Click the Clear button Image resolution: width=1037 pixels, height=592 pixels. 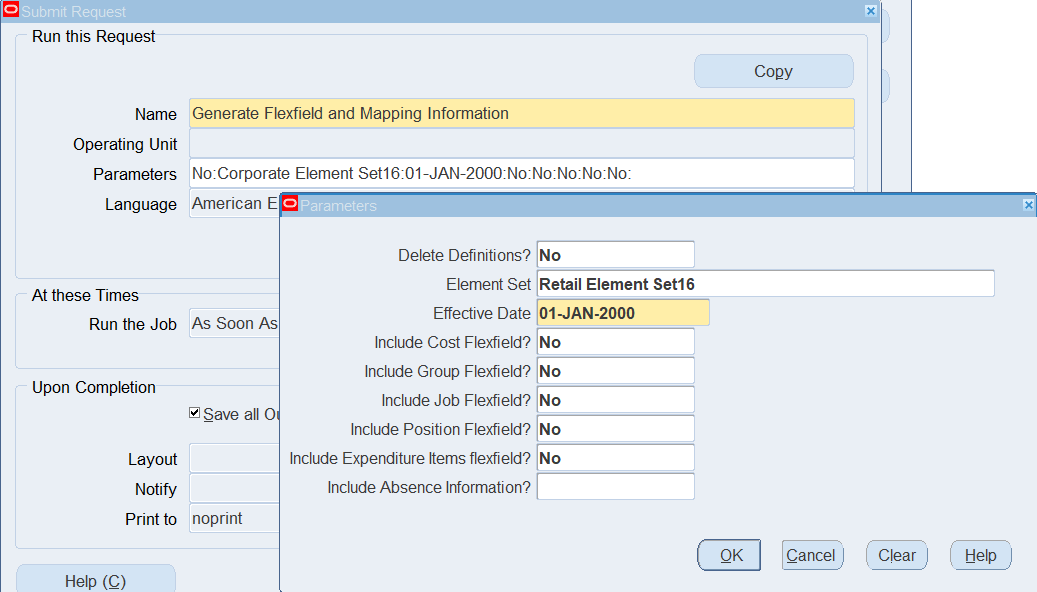[896, 555]
